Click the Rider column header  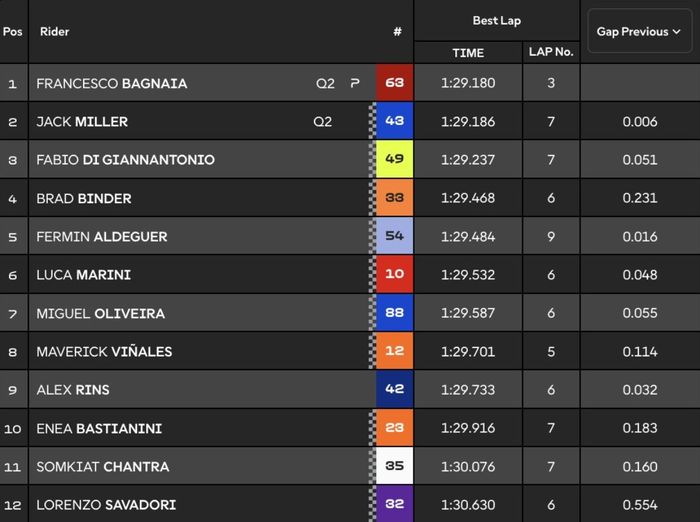(54, 32)
